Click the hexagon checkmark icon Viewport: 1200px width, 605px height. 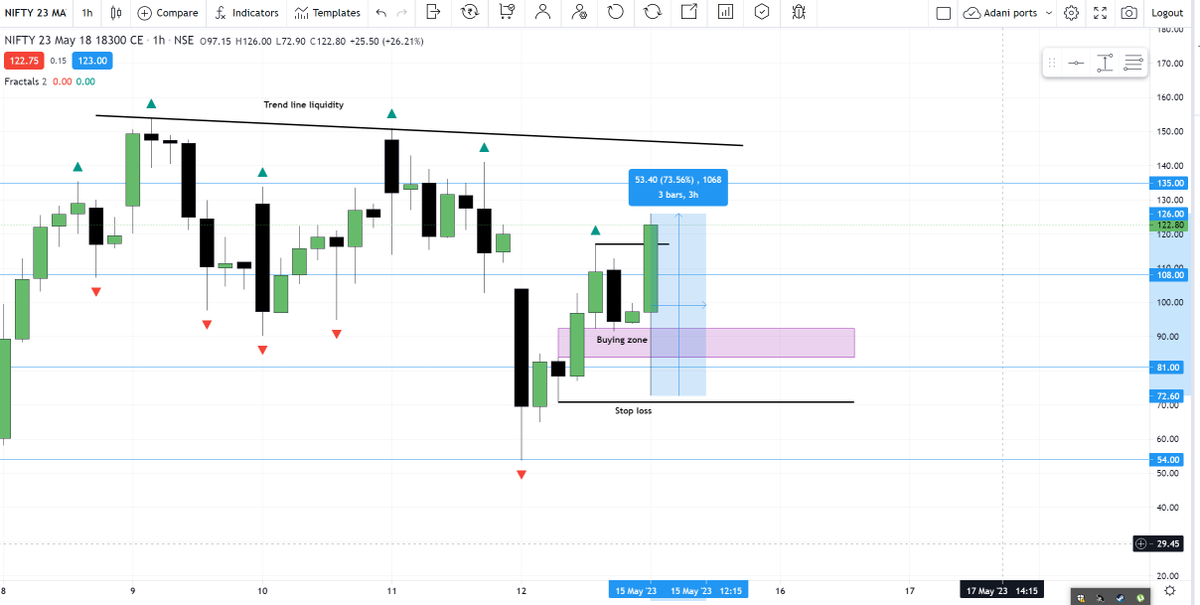pyautogui.click(x=762, y=13)
